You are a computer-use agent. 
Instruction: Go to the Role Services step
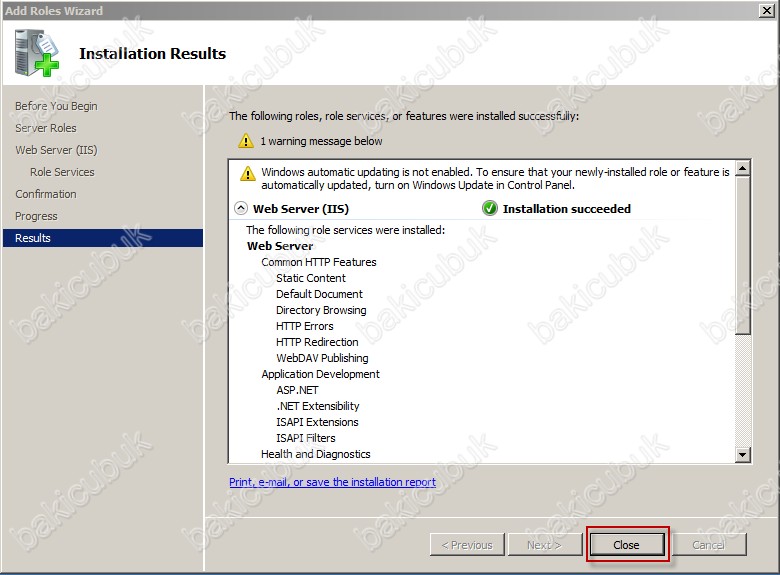pos(62,172)
